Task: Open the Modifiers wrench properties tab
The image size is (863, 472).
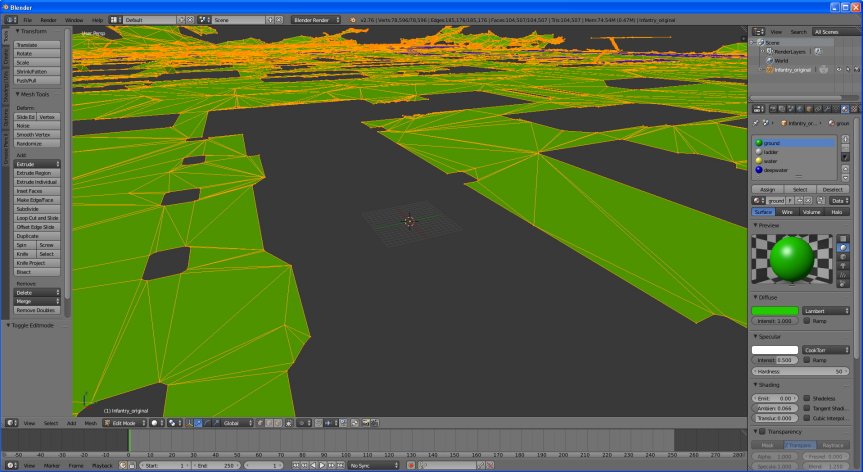Action: pos(827,109)
